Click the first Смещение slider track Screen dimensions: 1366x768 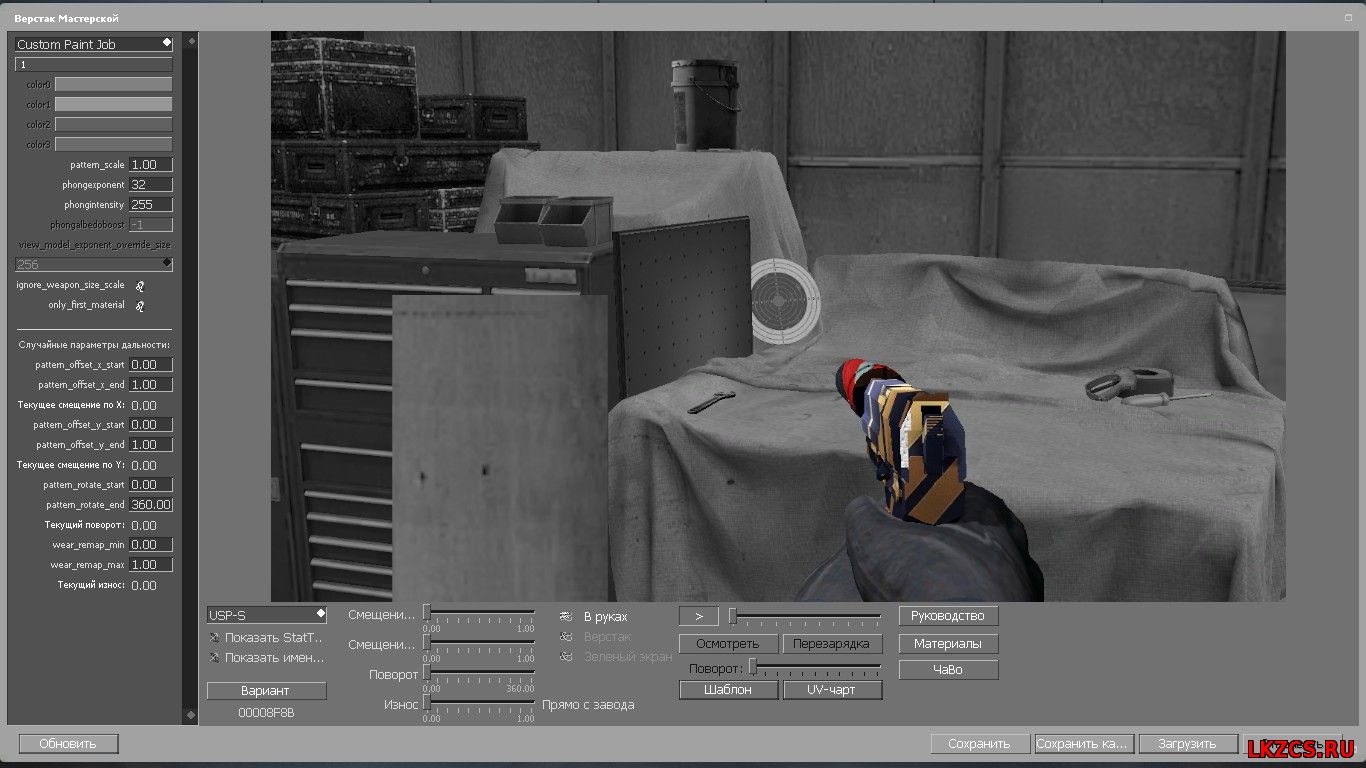click(x=479, y=613)
